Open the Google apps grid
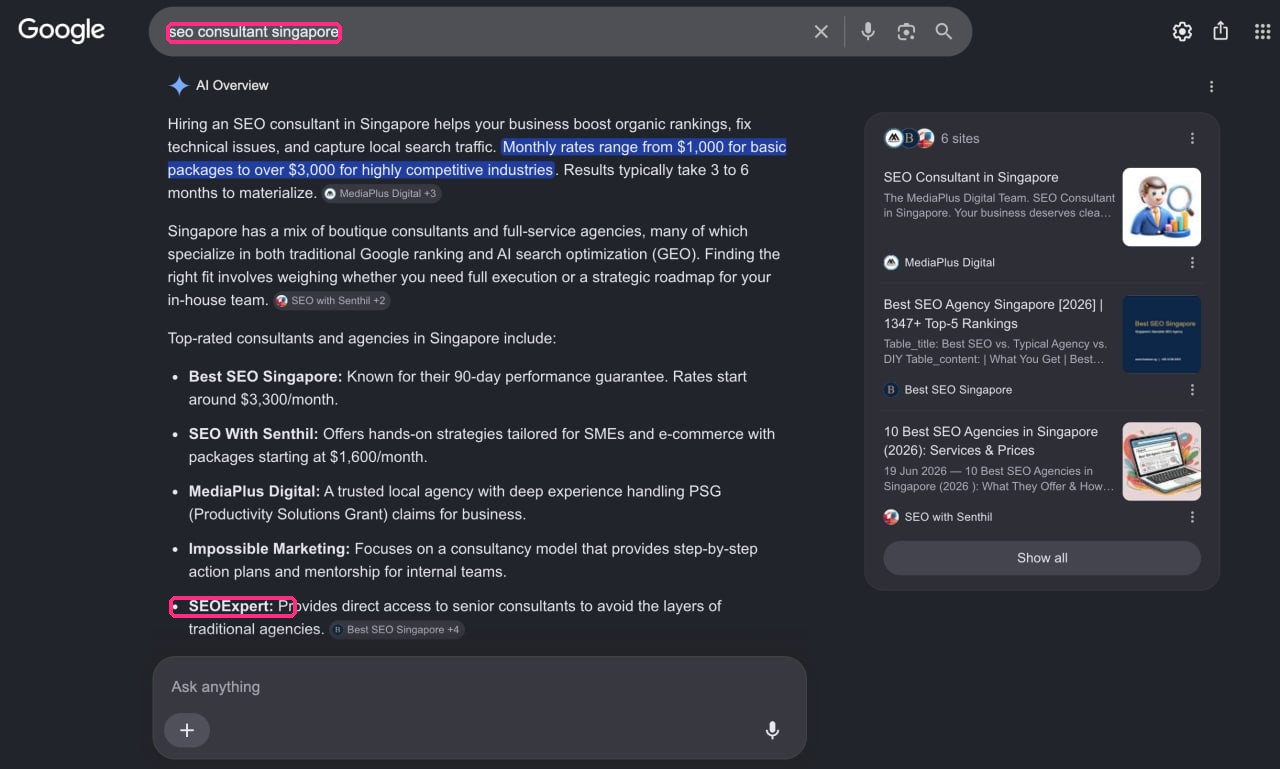 click(1262, 31)
